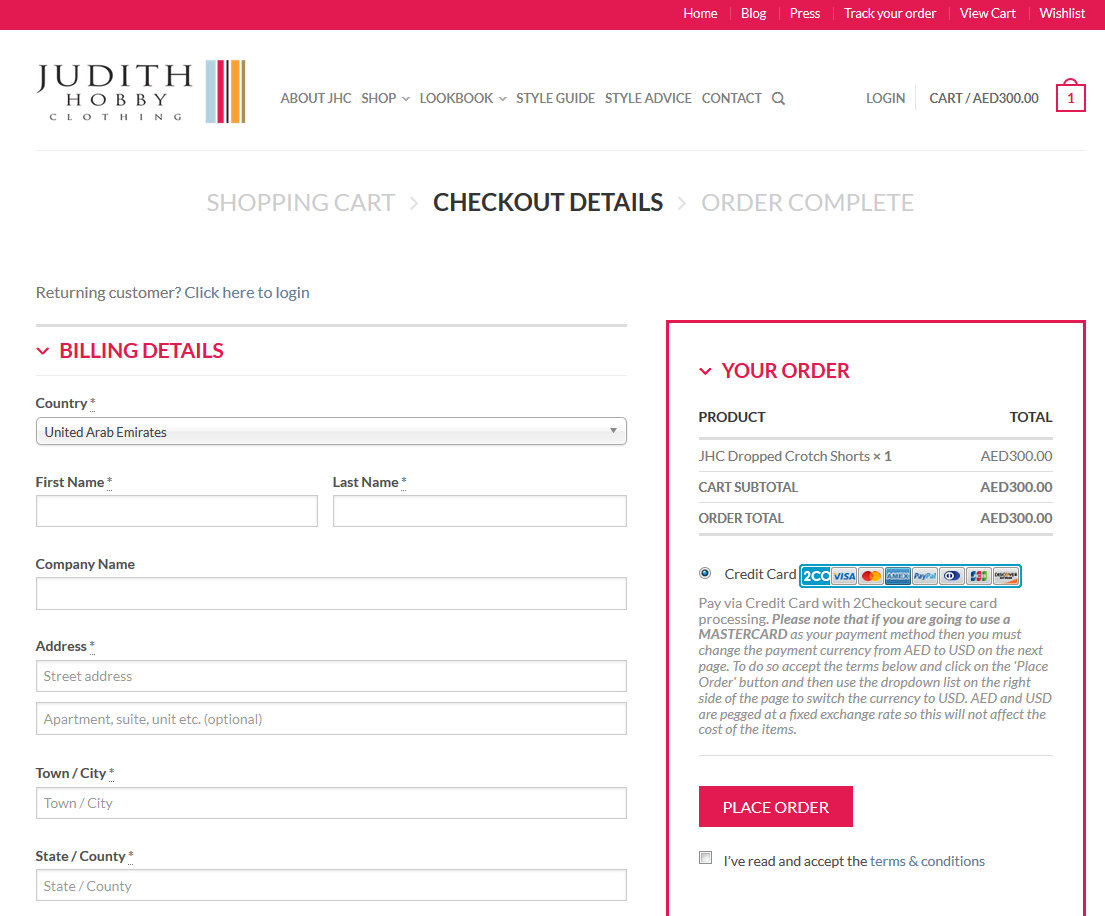The width and height of the screenshot is (1105, 916).
Task: Go to Track your order page
Action: (x=889, y=14)
